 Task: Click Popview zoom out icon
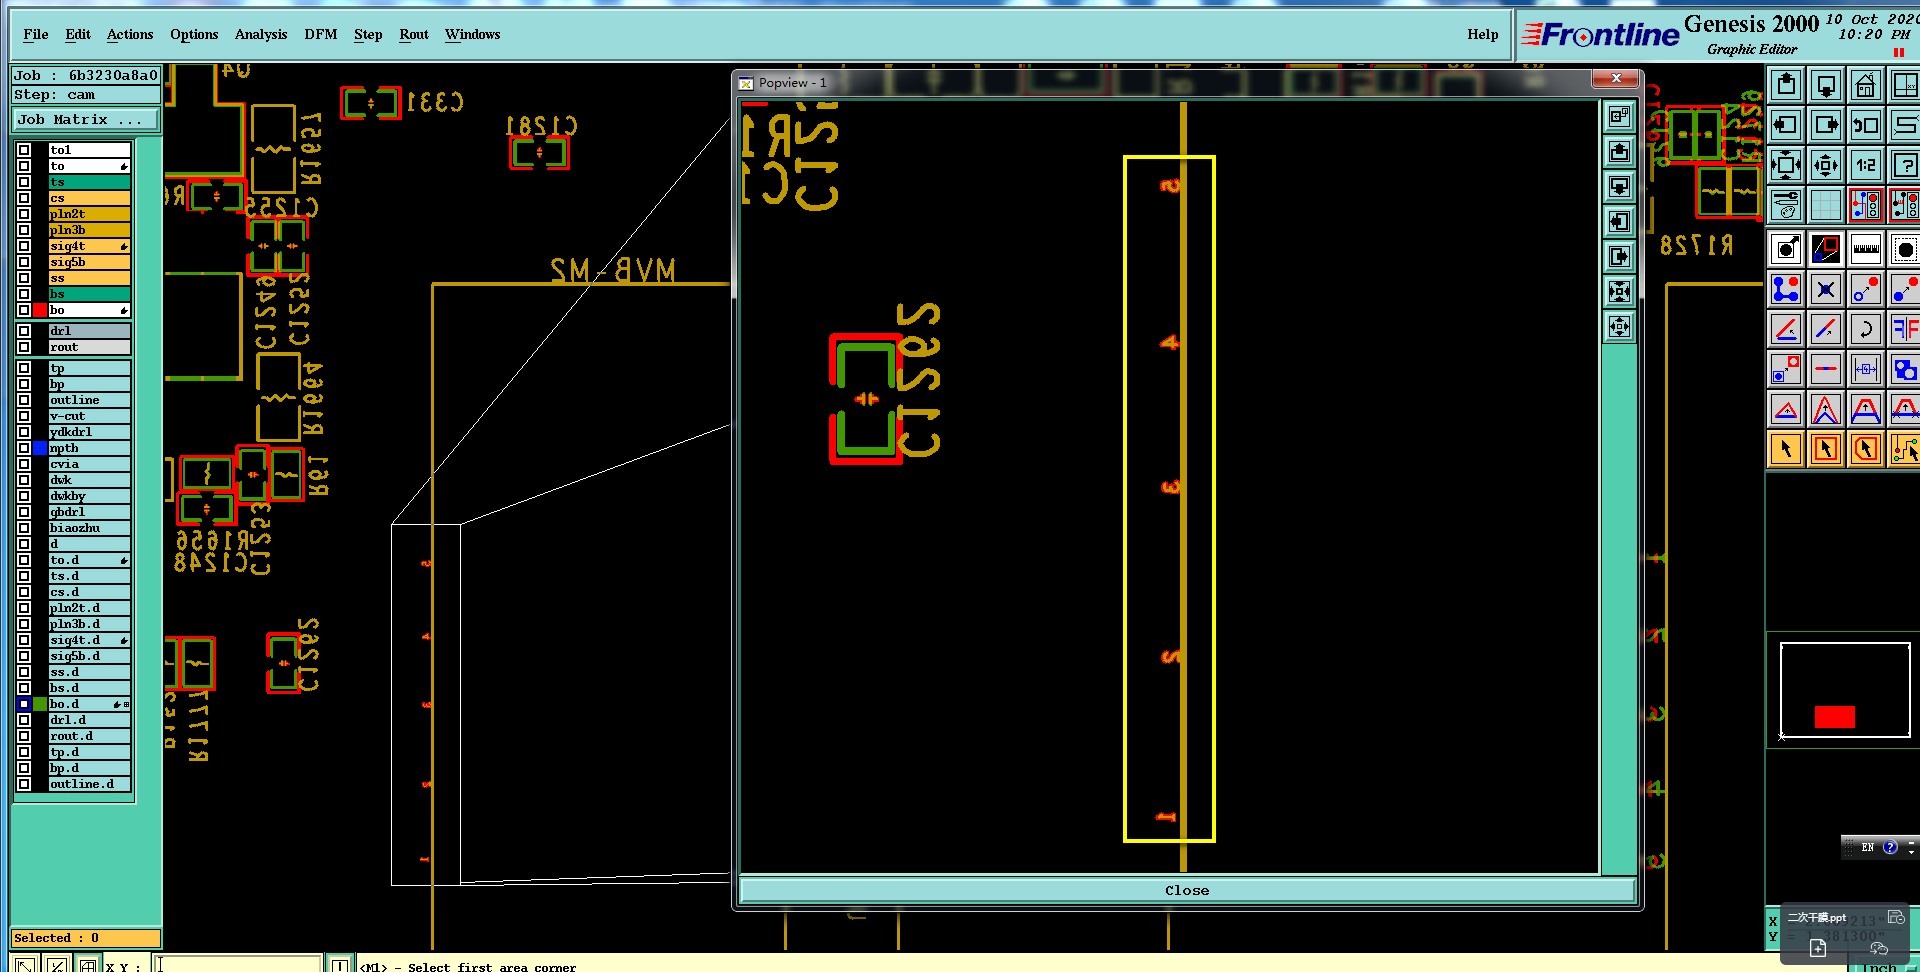pyautogui.click(x=1620, y=327)
